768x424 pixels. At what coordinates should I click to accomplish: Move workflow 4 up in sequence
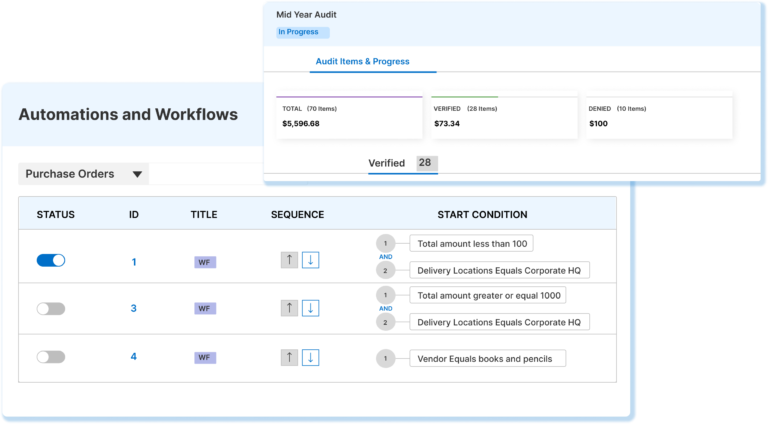pos(289,357)
